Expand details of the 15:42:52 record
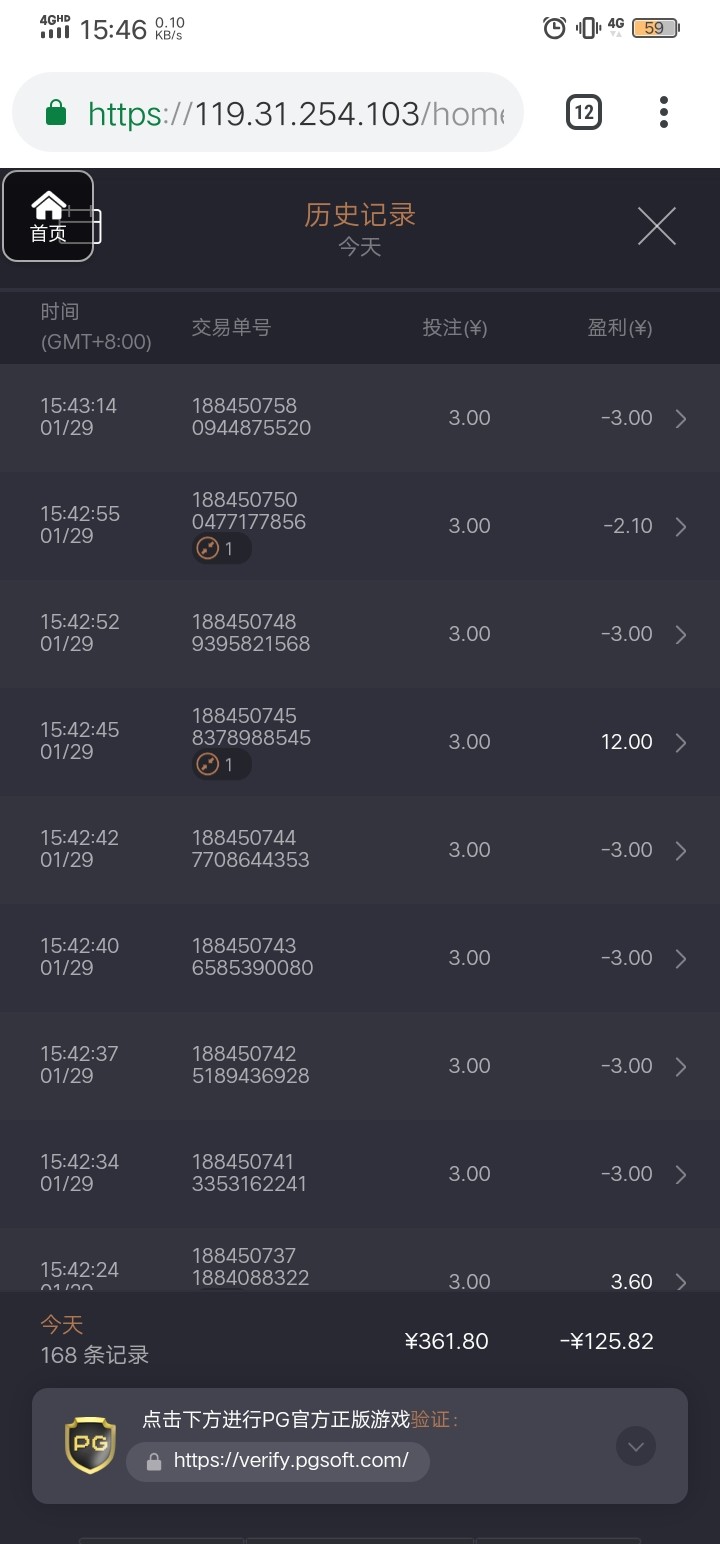 click(681, 635)
